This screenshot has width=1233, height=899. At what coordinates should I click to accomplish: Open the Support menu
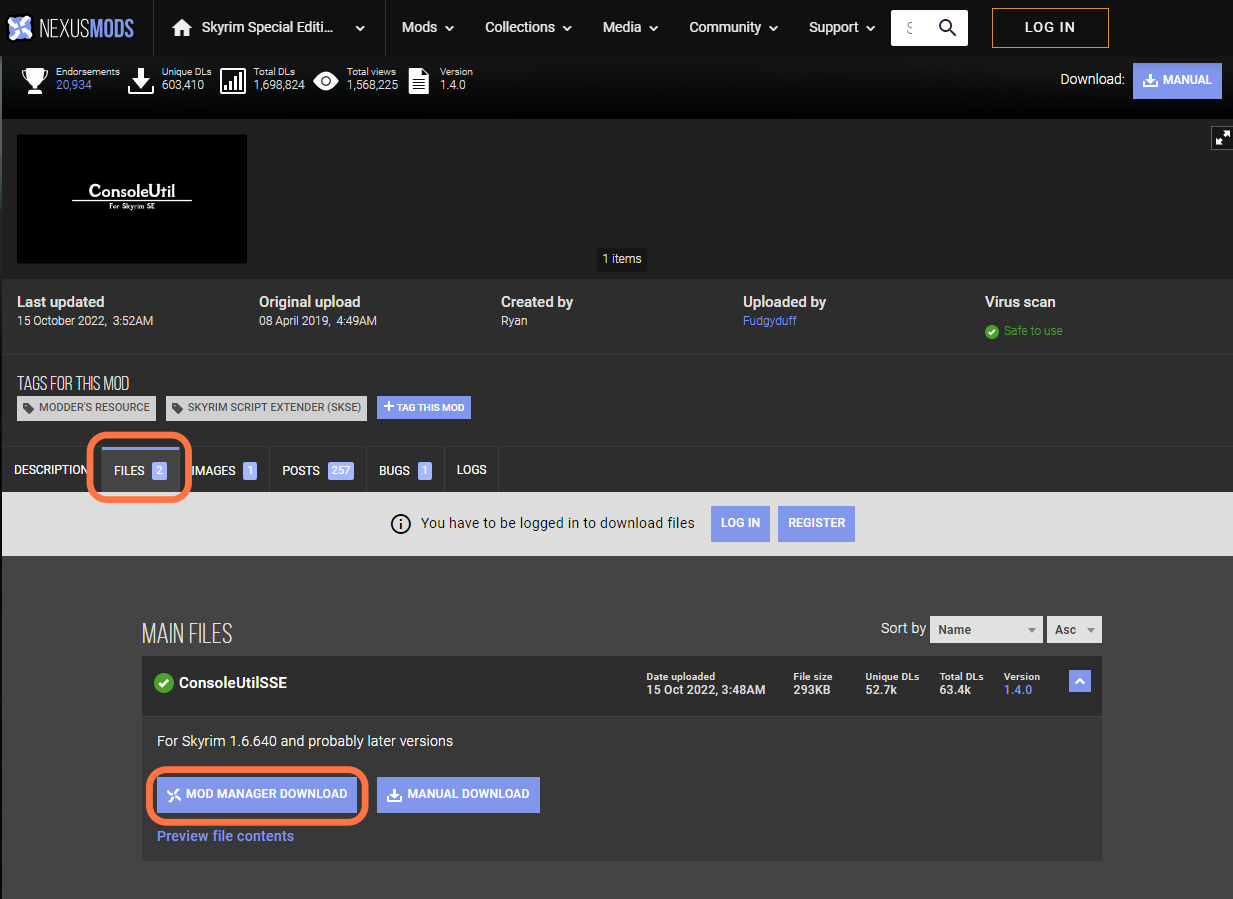pyautogui.click(x=842, y=28)
